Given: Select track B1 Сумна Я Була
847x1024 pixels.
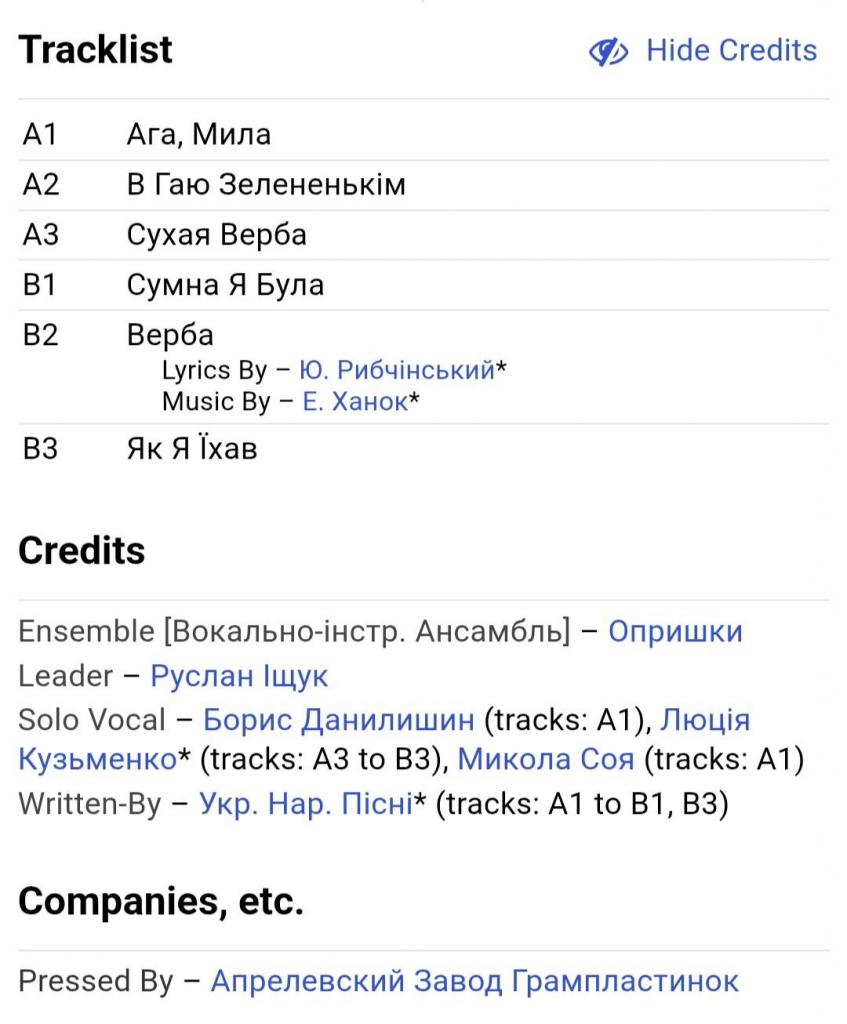Looking at the screenshot, I should [x=423, y=285].
